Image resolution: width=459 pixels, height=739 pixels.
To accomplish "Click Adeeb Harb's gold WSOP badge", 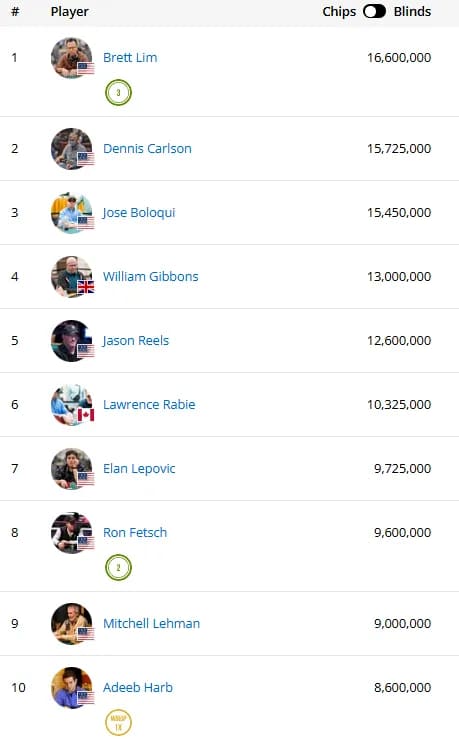I will [118, 723].
